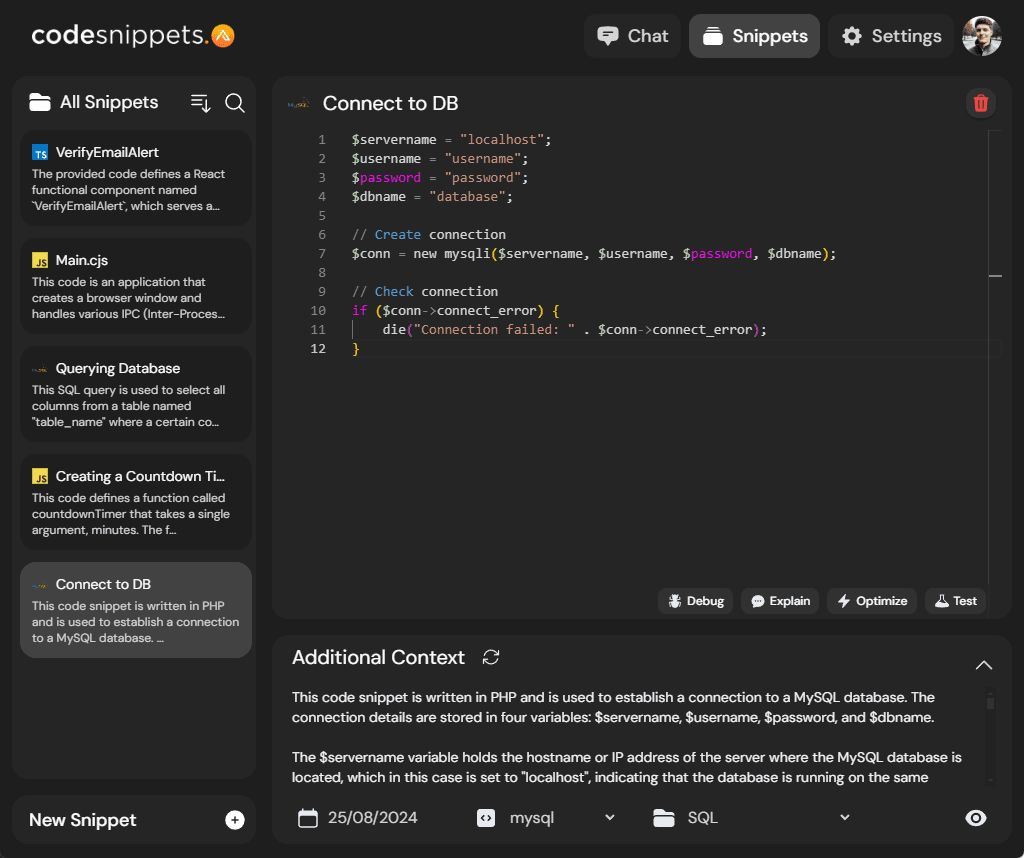Click the JS icon beside Creating a Countdown
Image resolution: width=1024 pixels, height=858 pixels.
tap(40, 477)
